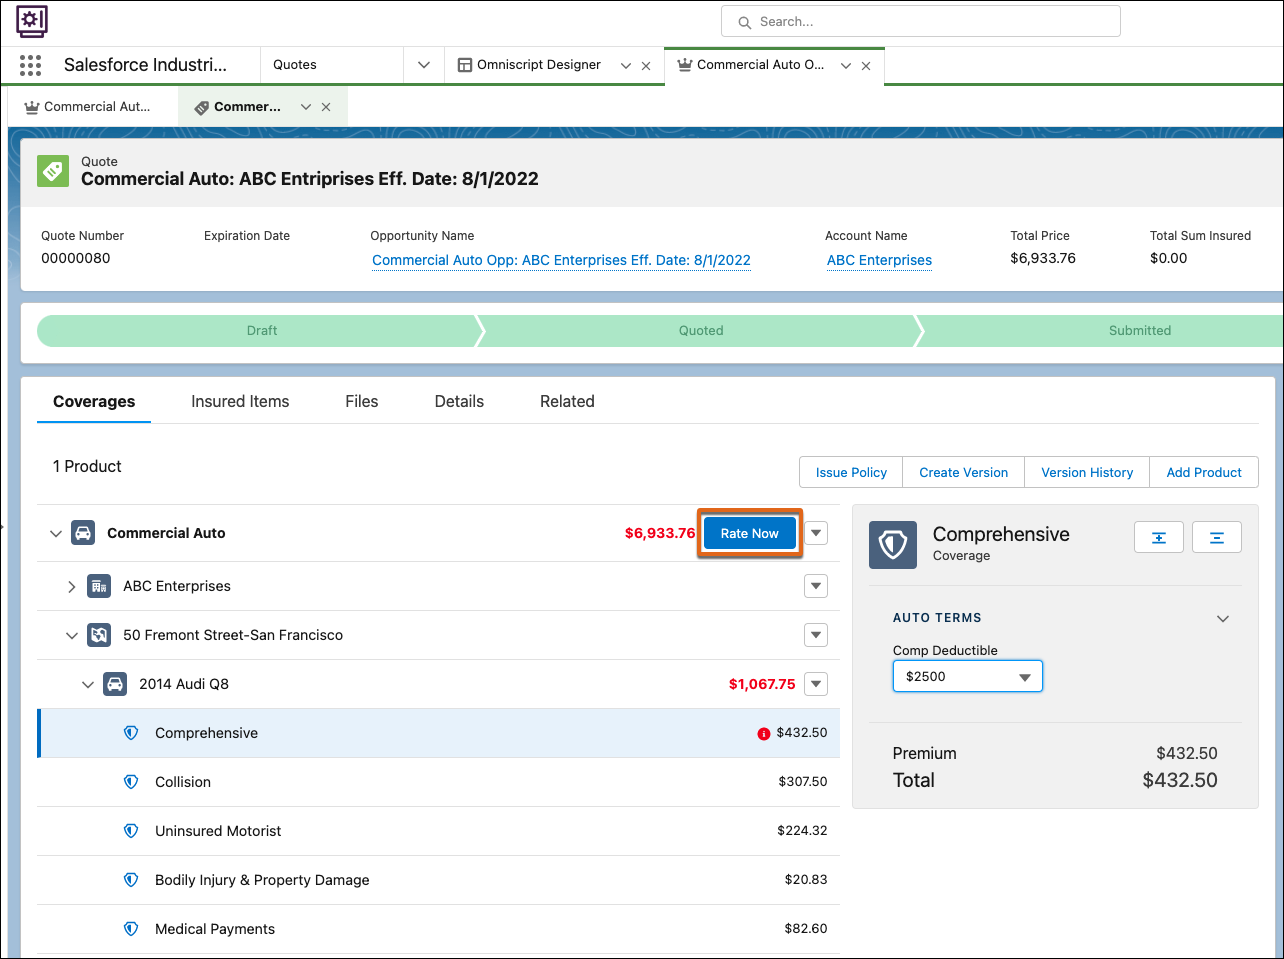
Task: Open the Omniscript Designer tab menu chevron
Action: (626, 66)
